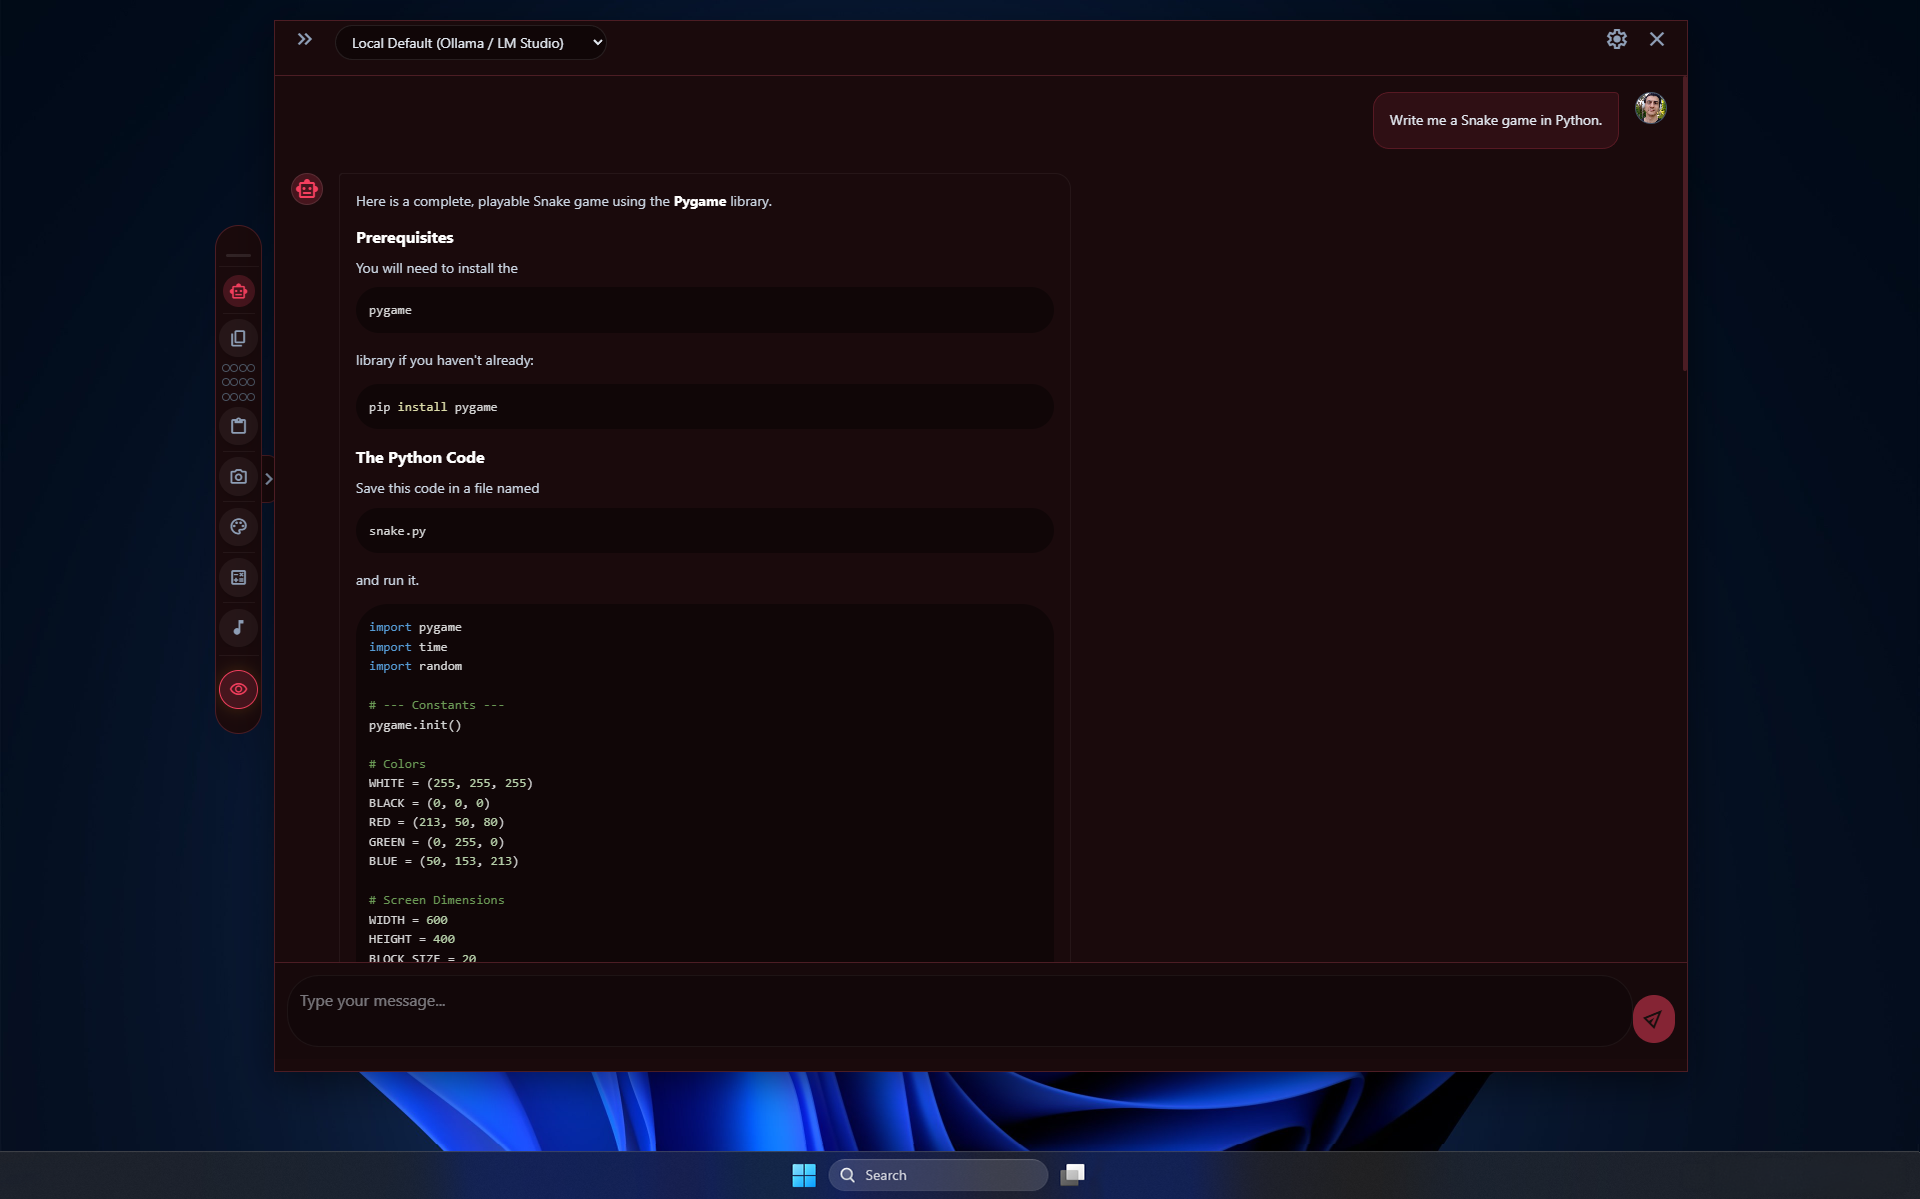This screenshot has height=1199, width=1920.
Task: Click the chat scrollbar thumb
Action: click(x=1684, y=223)
